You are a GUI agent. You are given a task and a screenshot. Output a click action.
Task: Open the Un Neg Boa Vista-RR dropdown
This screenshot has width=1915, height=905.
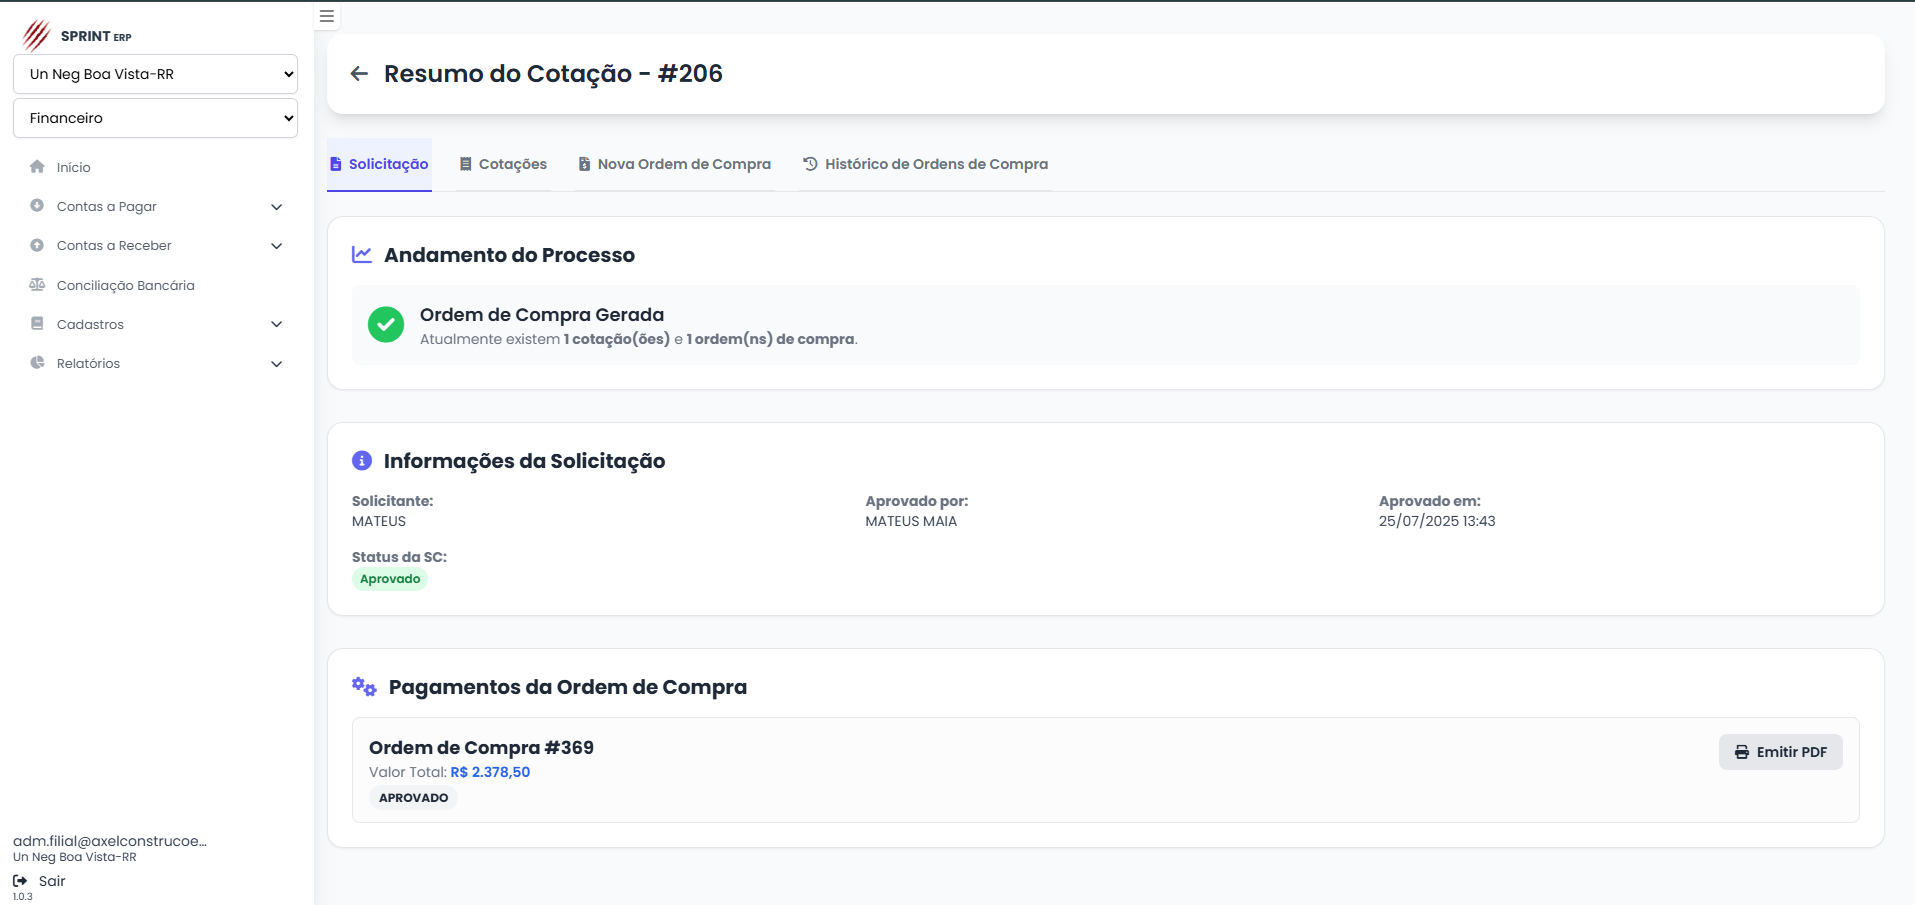155,74
